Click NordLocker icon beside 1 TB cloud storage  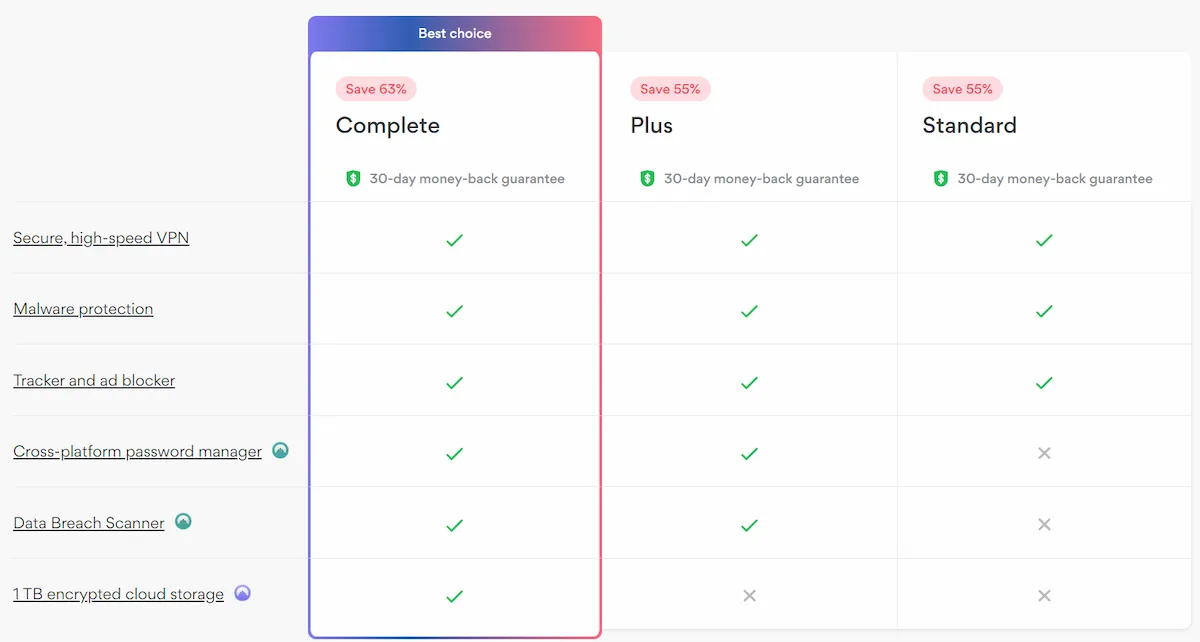(x=242, y=593)
